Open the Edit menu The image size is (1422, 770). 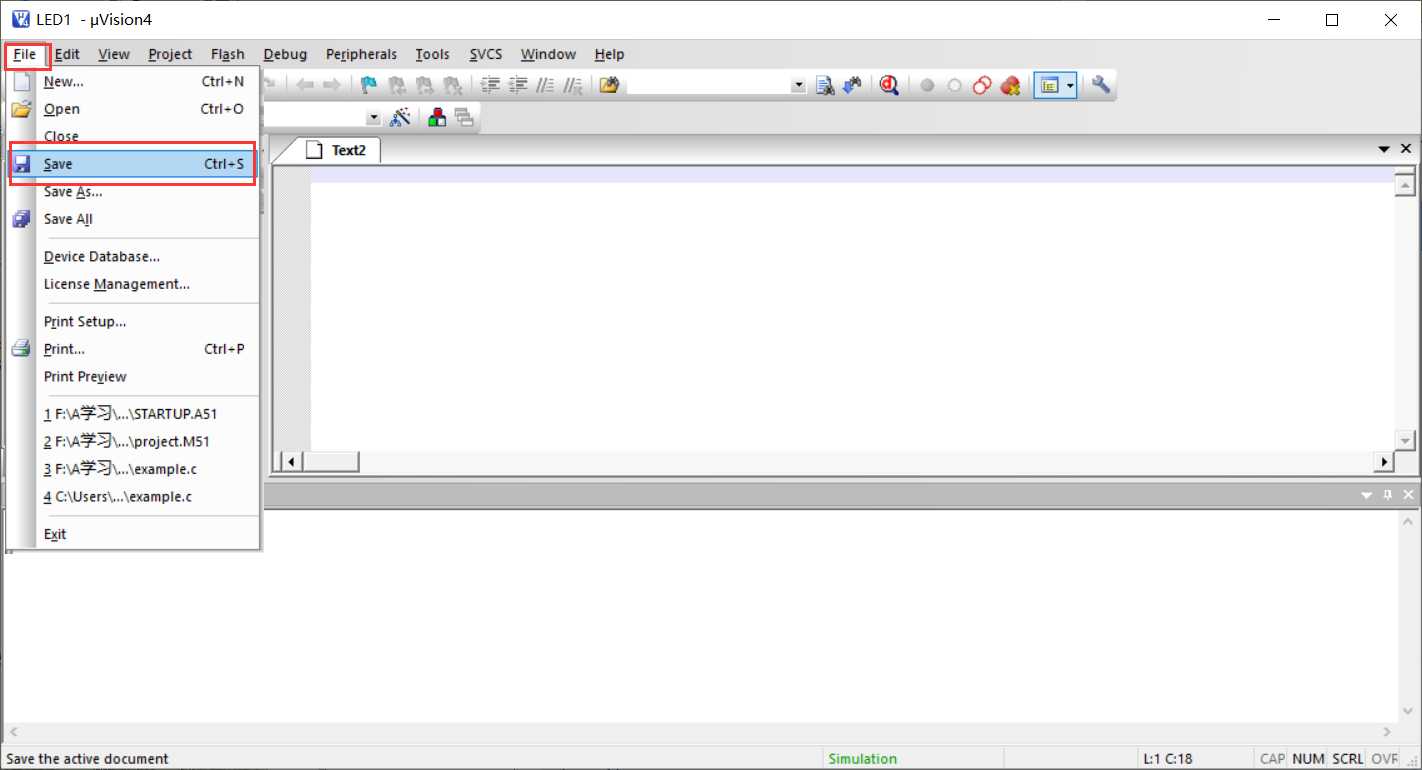pos(67,54)
